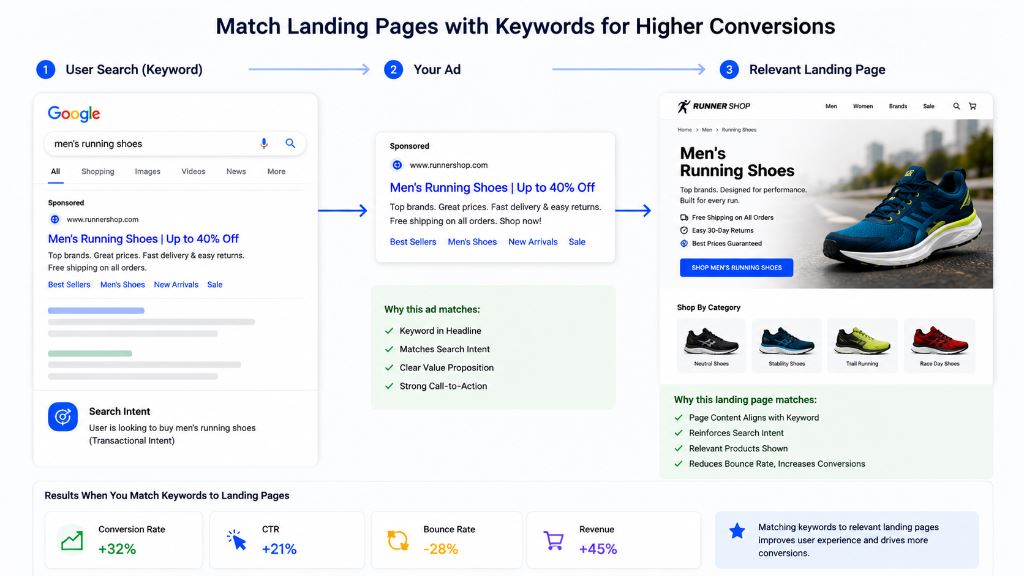Click checkmark beside Keyword in Headline
The image size is (1024, 576).
tap(389, 331)
